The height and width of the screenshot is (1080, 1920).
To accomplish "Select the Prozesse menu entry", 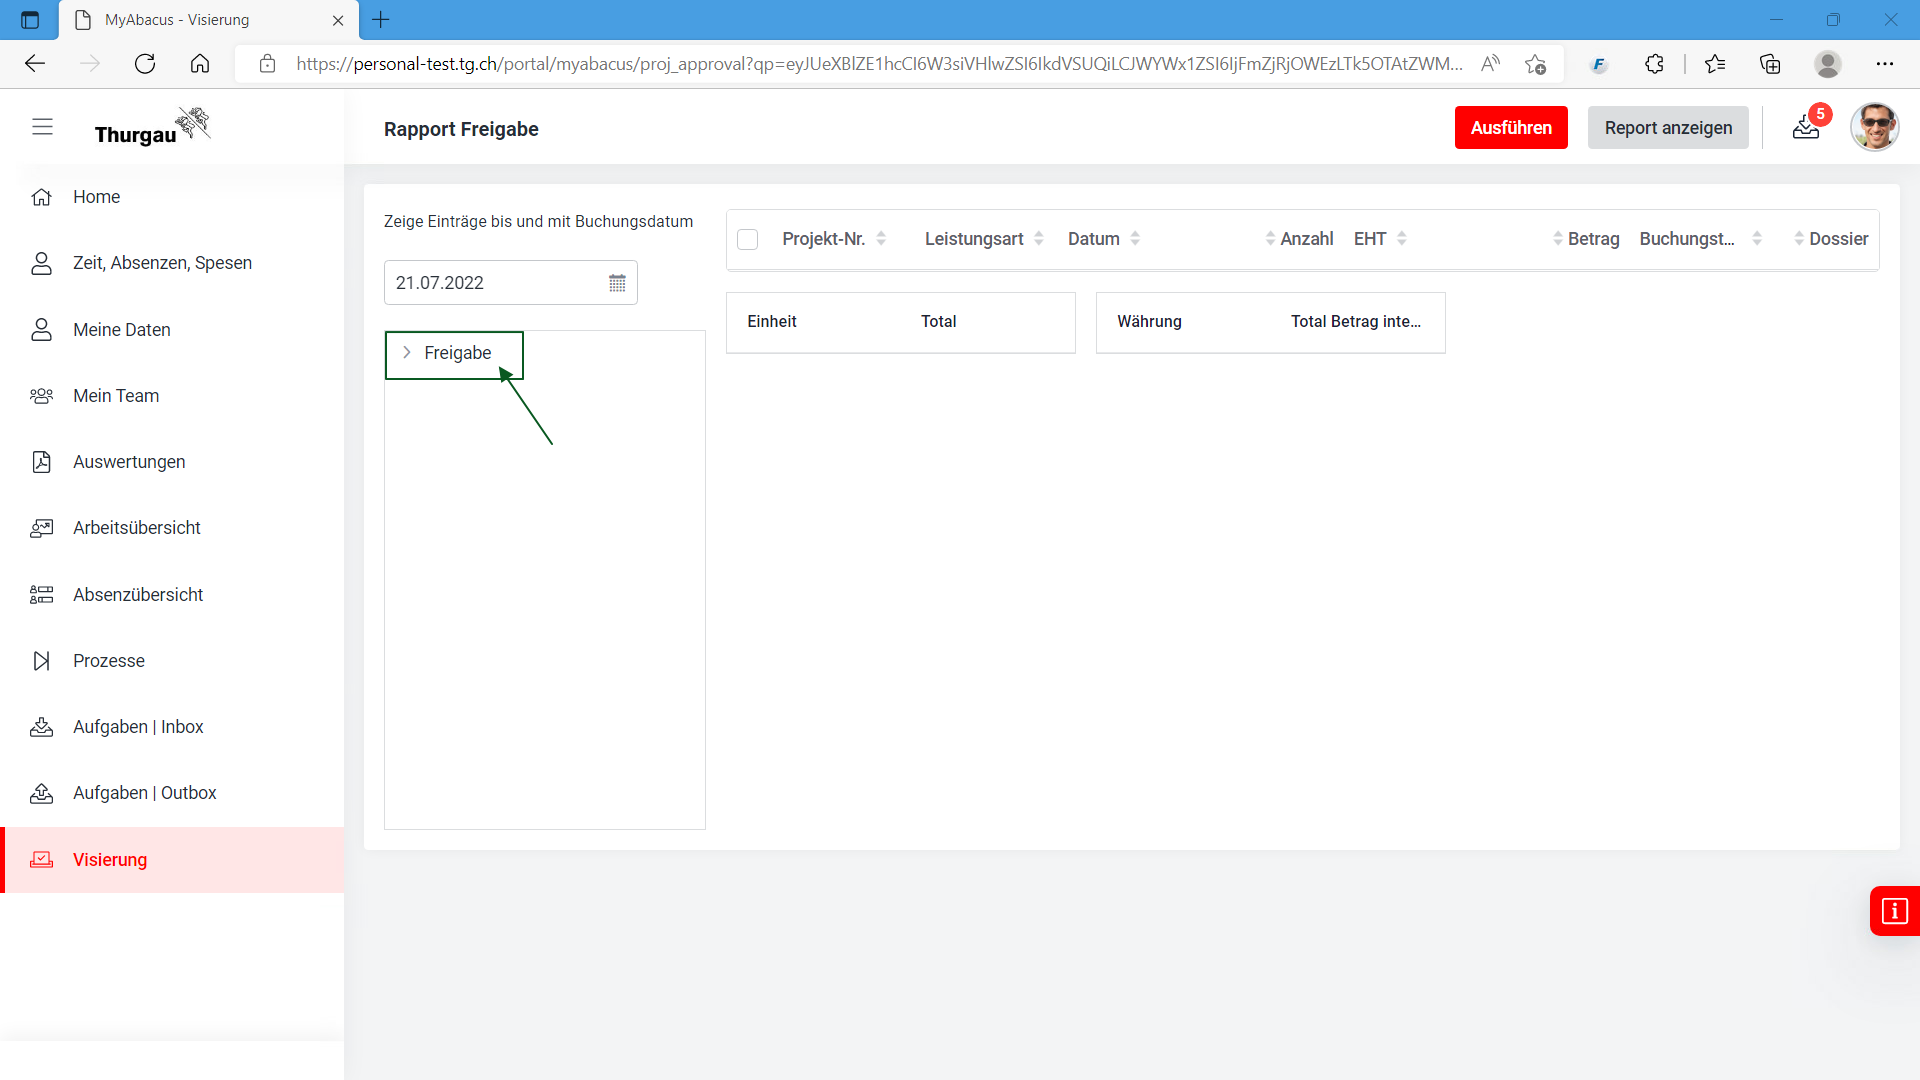I will (x=109, y=661).
